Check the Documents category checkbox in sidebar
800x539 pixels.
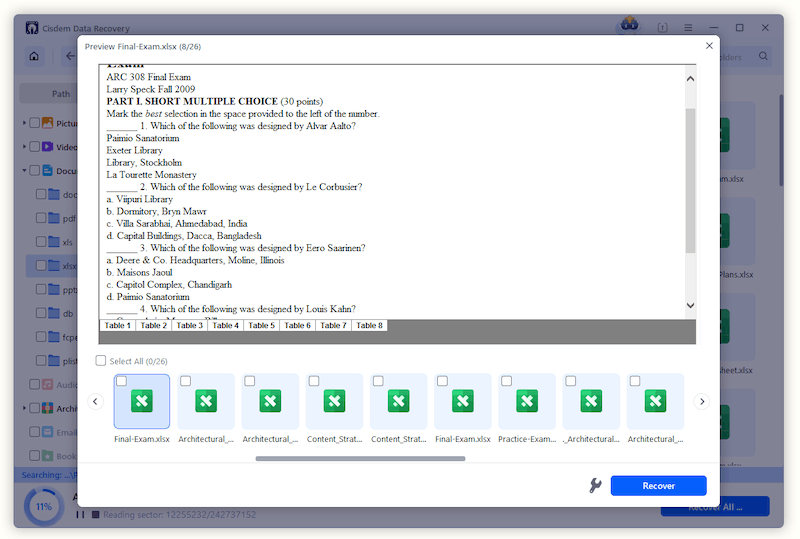pyautogui.click(x=35, y=170)
